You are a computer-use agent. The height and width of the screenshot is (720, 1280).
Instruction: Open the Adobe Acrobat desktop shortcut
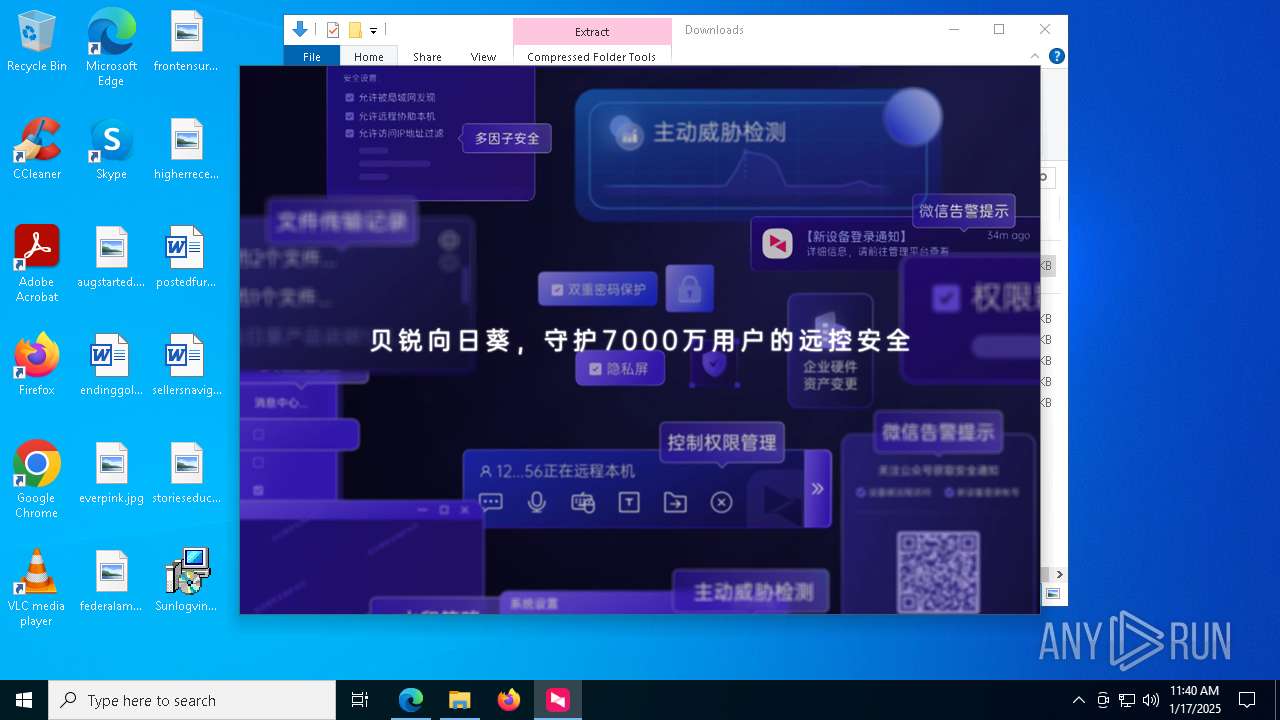pyautogui.click(x=37, y=264)
